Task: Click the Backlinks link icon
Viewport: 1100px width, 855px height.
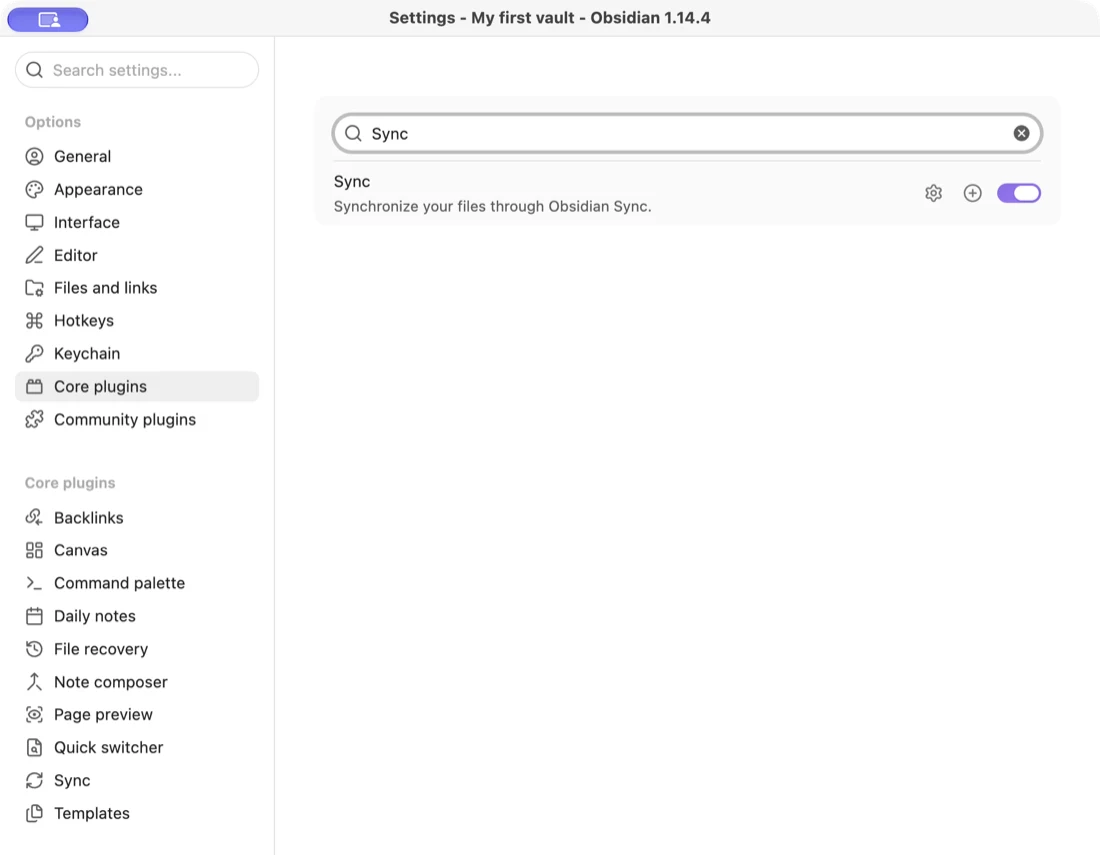Action: coord(34,518)
